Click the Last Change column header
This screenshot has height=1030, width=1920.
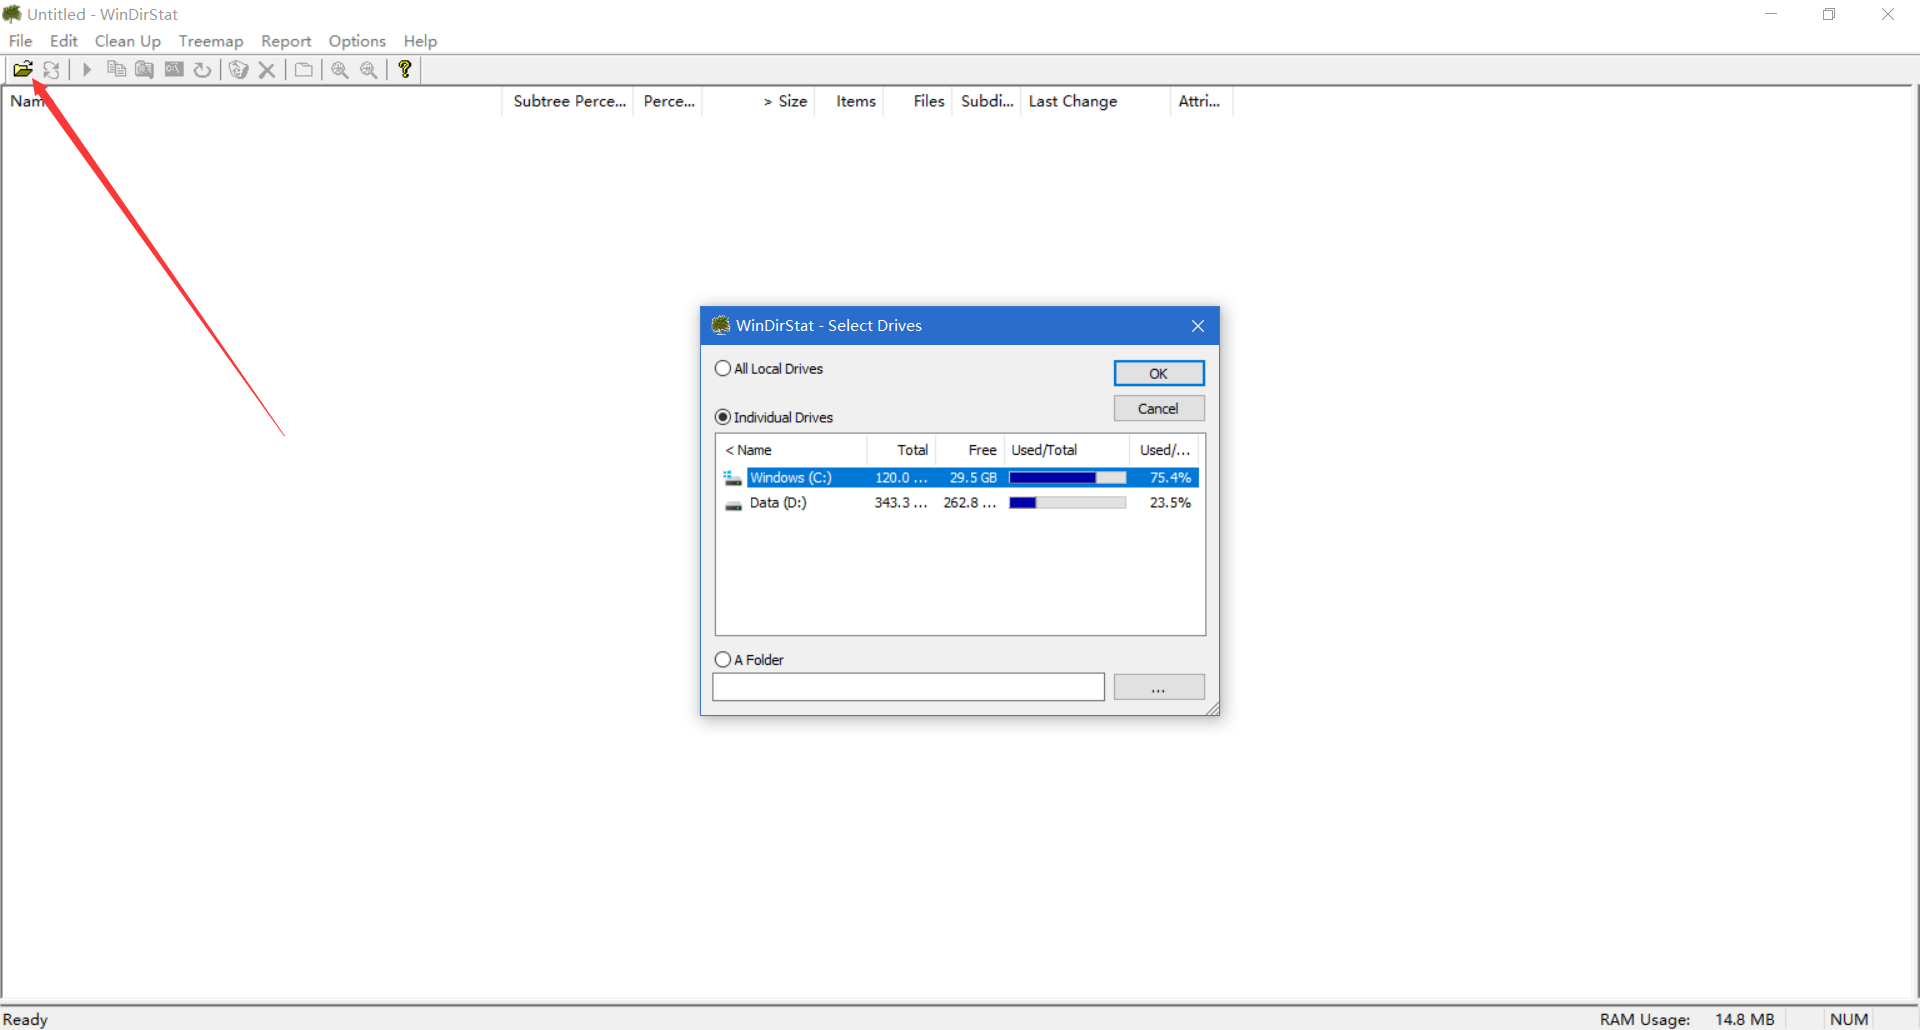point(1095,101)
